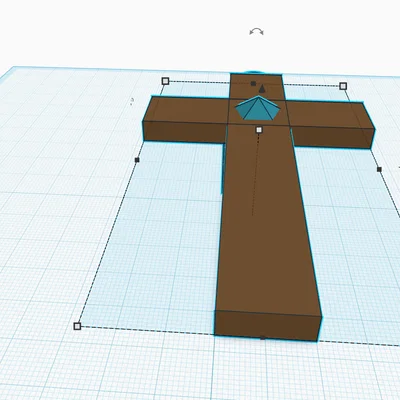The width and height of the screenshot is (400, 400).
Task: Select the front side face of the left arm
Action: coord(185,132)
